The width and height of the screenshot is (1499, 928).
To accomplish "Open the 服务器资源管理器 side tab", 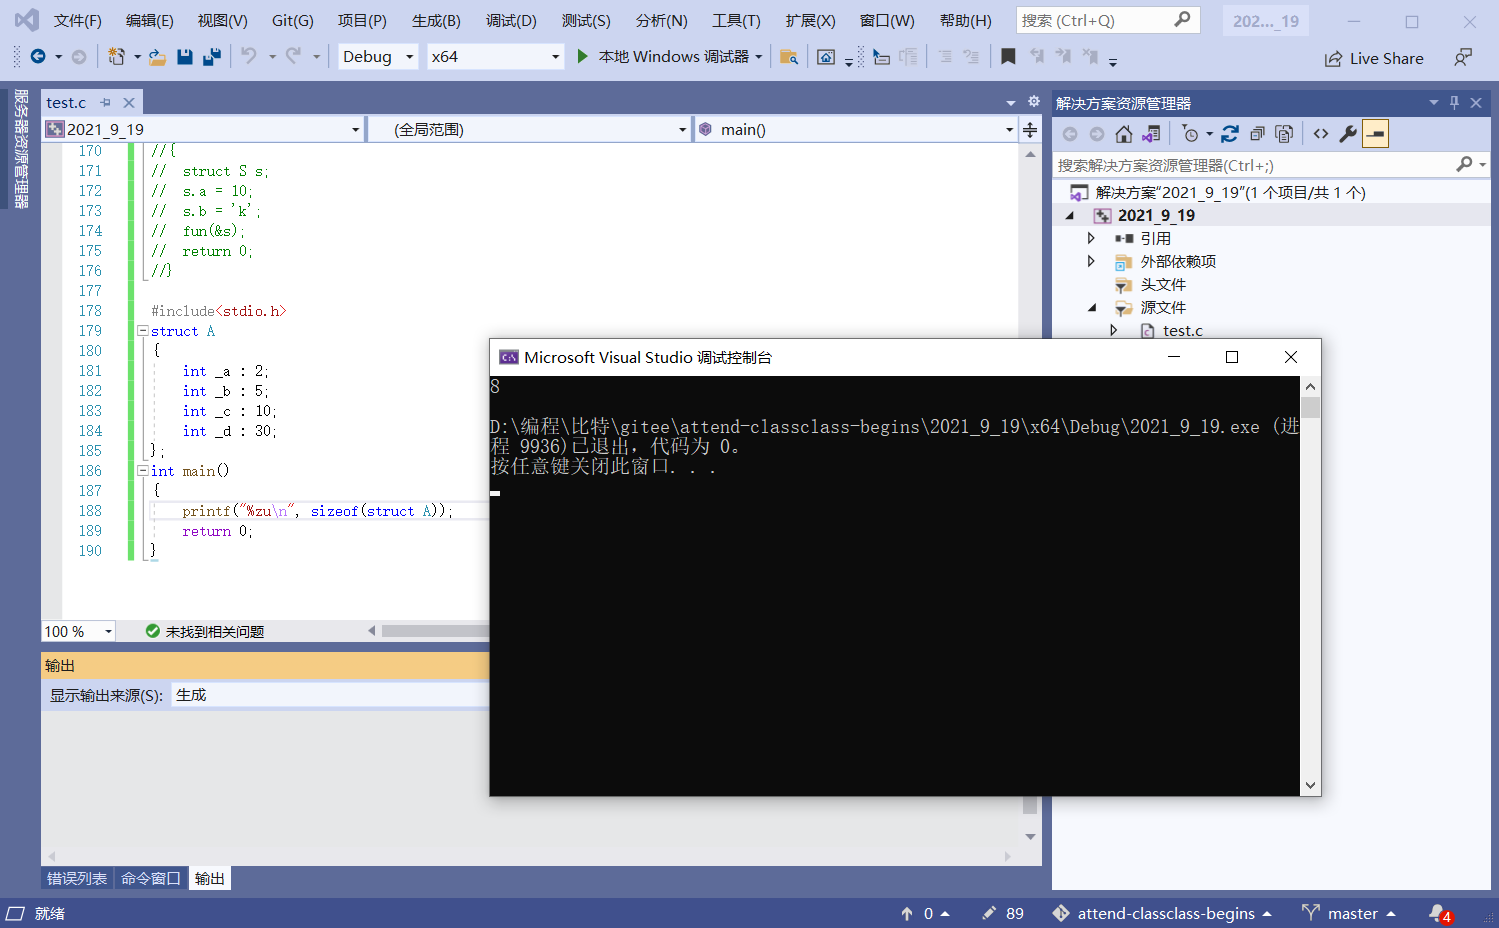I will click(20, 148).
